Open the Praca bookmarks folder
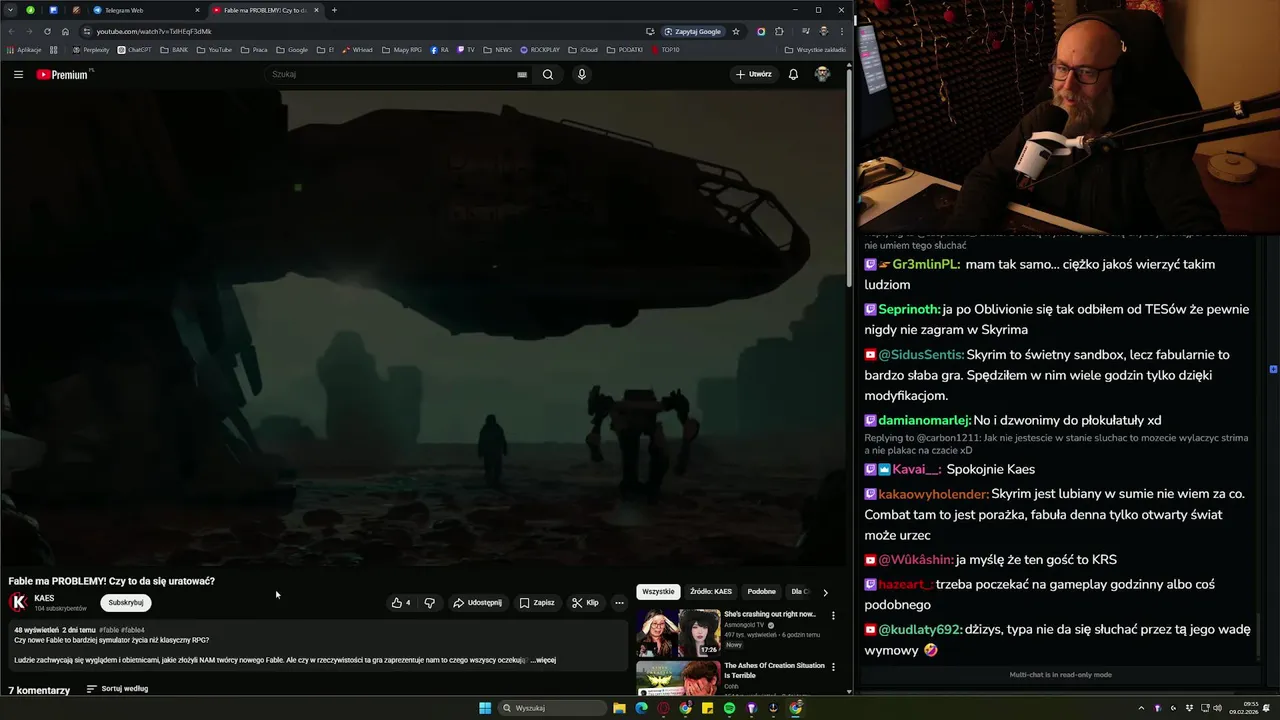 pyautogui.click(x=254, y=49)
